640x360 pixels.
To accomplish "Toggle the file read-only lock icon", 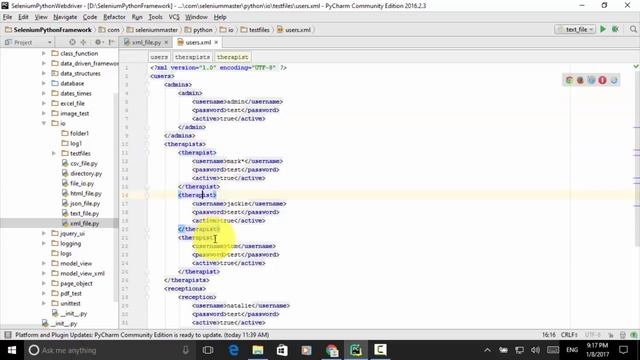I will click(611, 335).
